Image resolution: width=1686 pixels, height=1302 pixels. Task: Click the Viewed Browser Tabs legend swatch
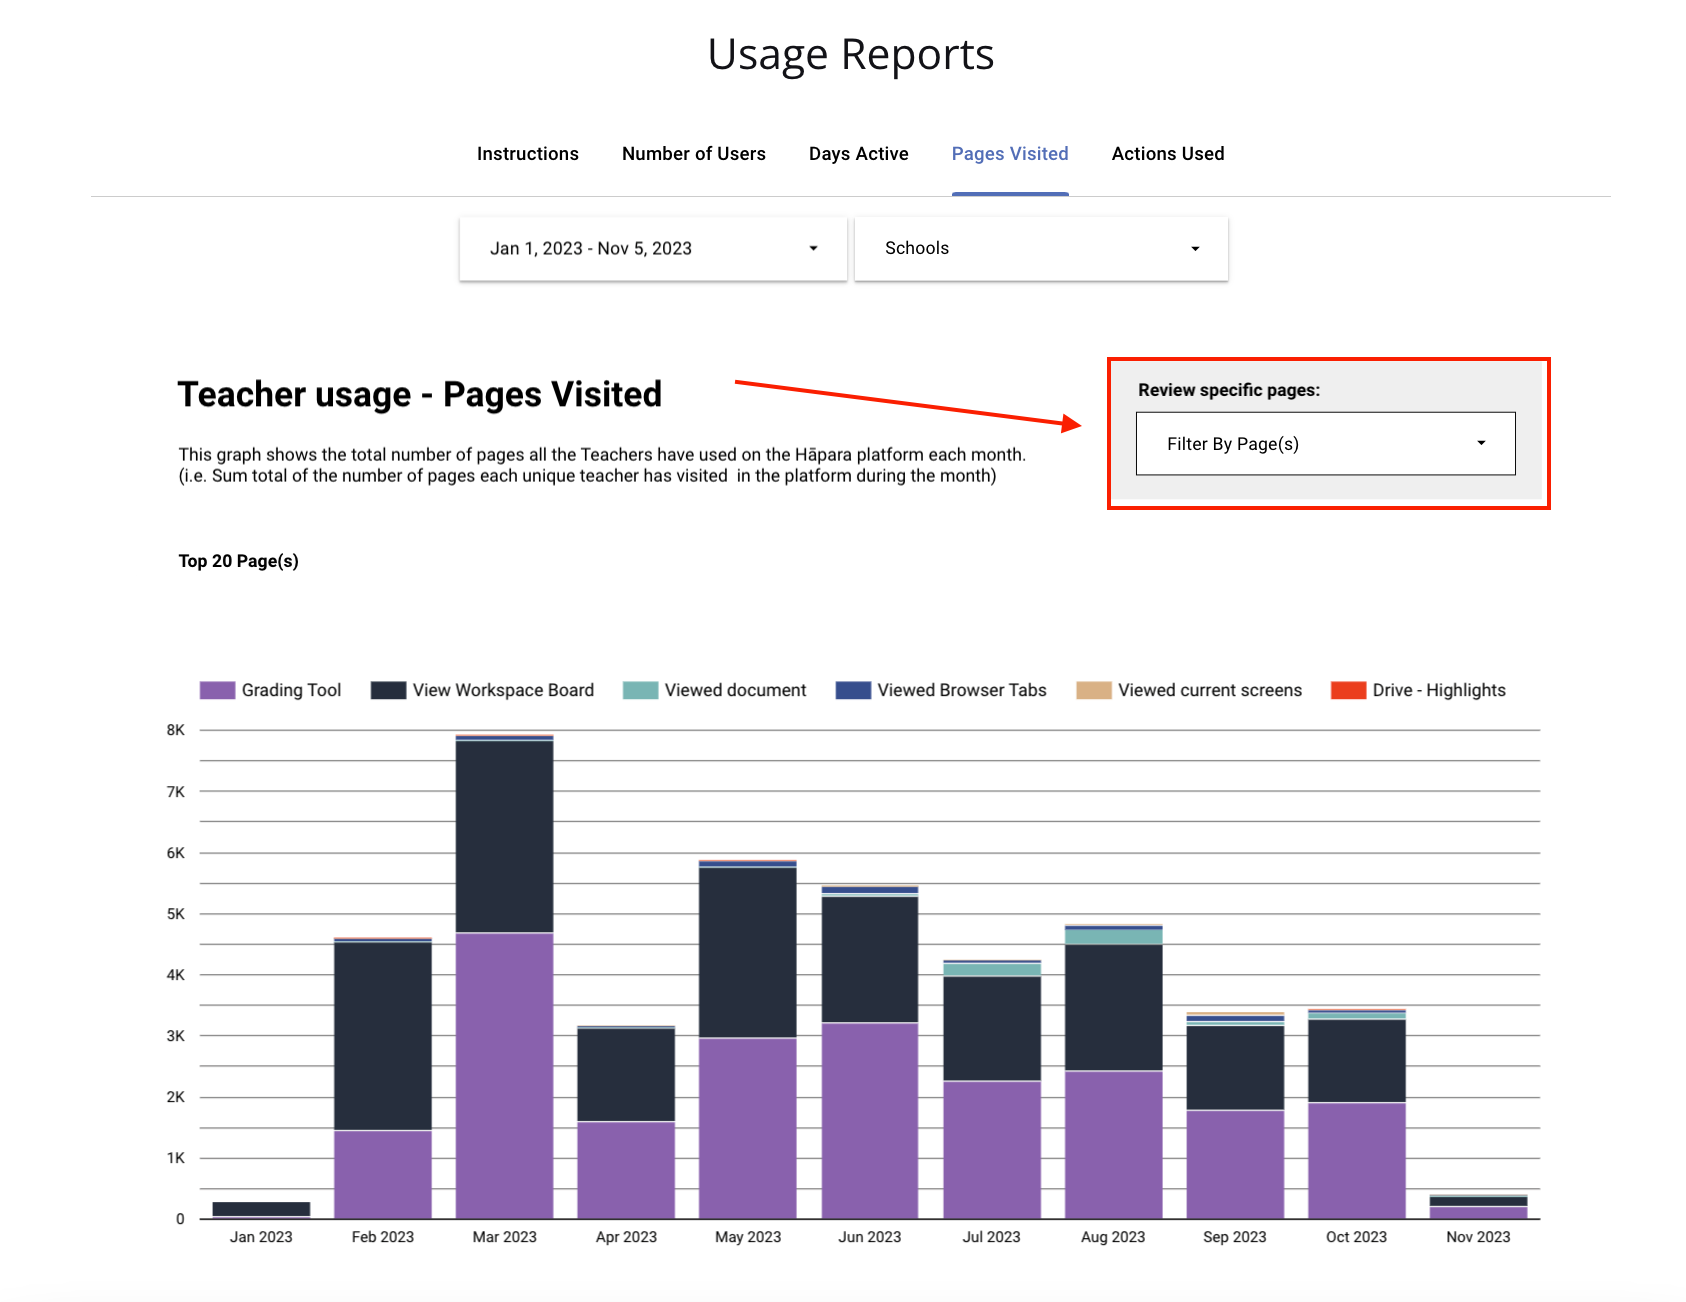[x=853, y=690]
